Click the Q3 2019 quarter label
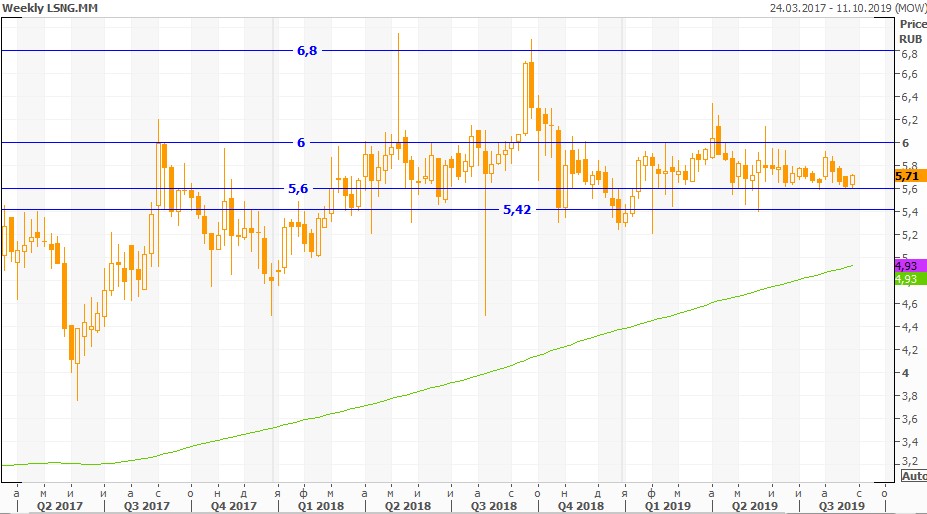The image size is (927, 514). point(842,506)
